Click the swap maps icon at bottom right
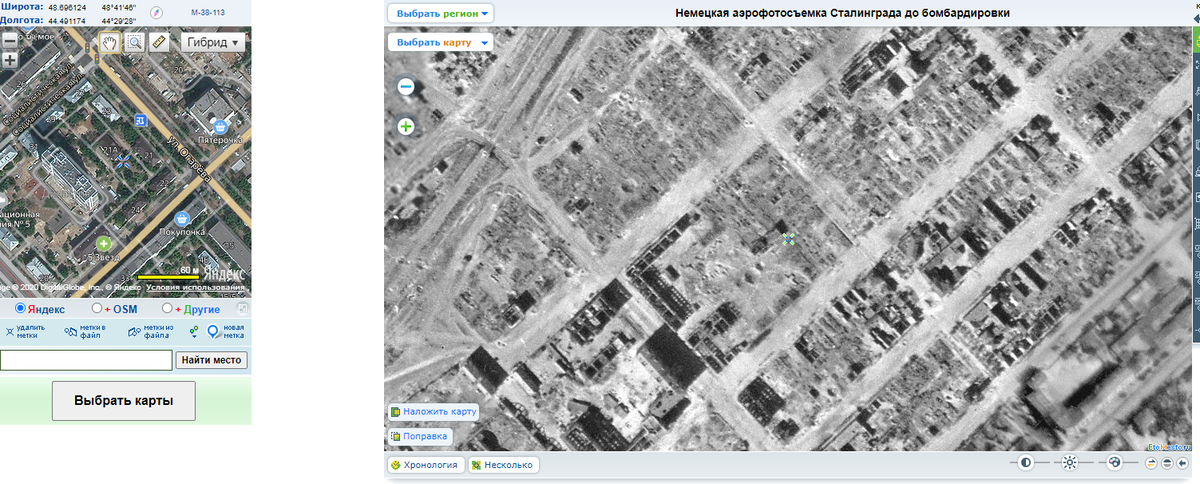 [1151, 463]
